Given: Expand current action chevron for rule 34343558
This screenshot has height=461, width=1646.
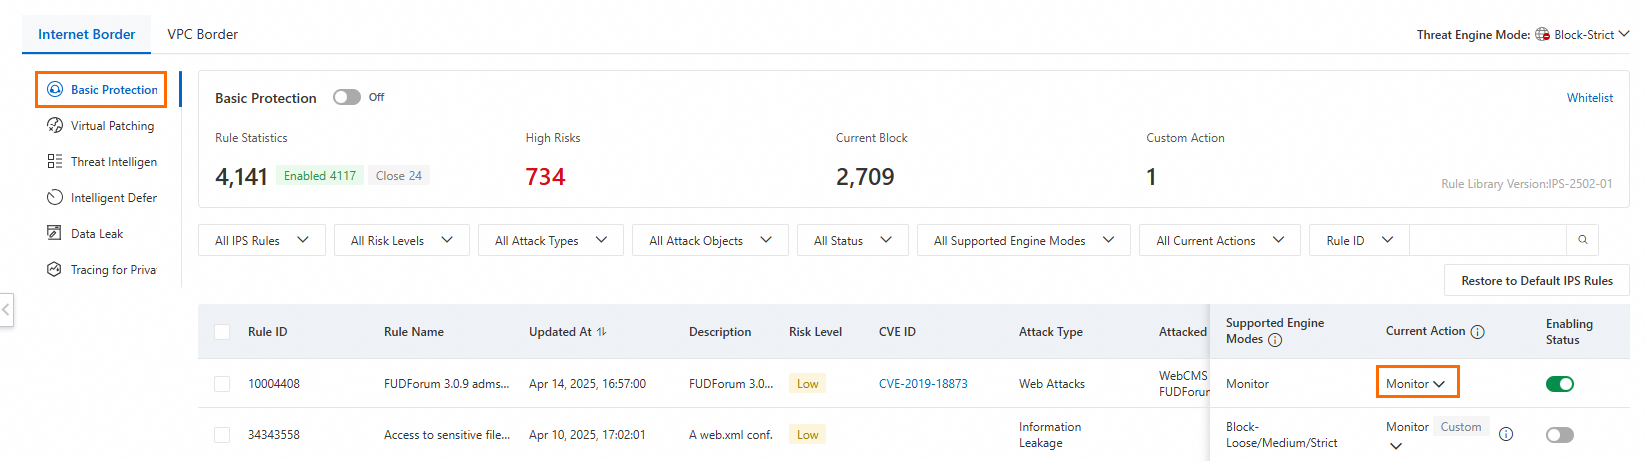Looking at the screenshot, I should (x=1396, y=447).
